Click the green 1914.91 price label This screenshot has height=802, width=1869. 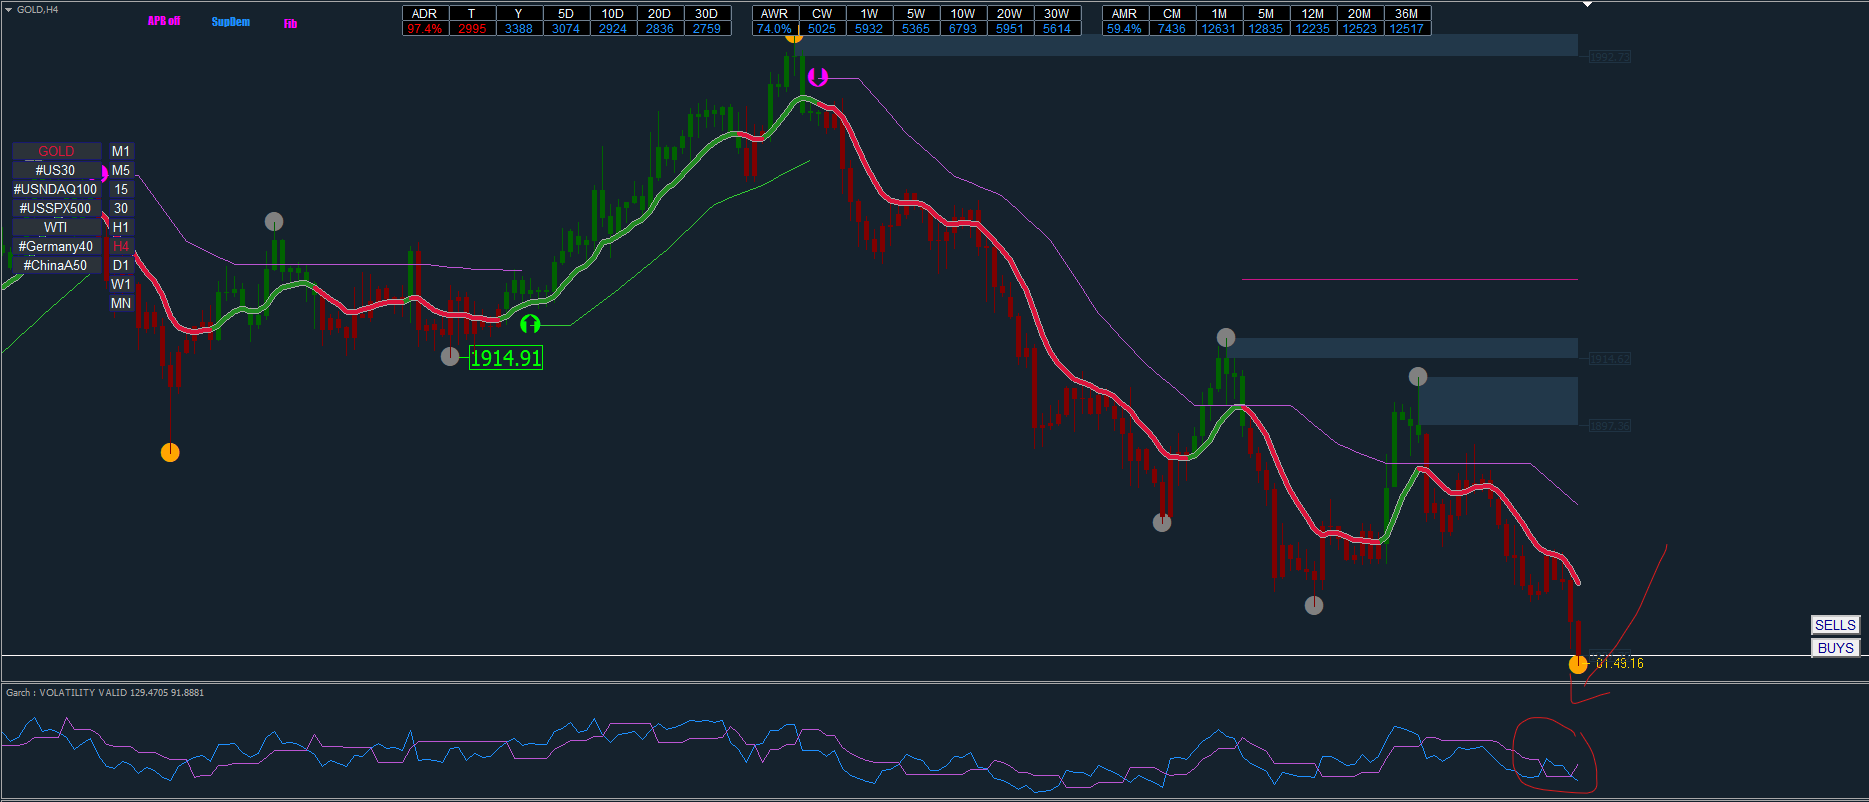pyautogui.click(x=506, y=358)
